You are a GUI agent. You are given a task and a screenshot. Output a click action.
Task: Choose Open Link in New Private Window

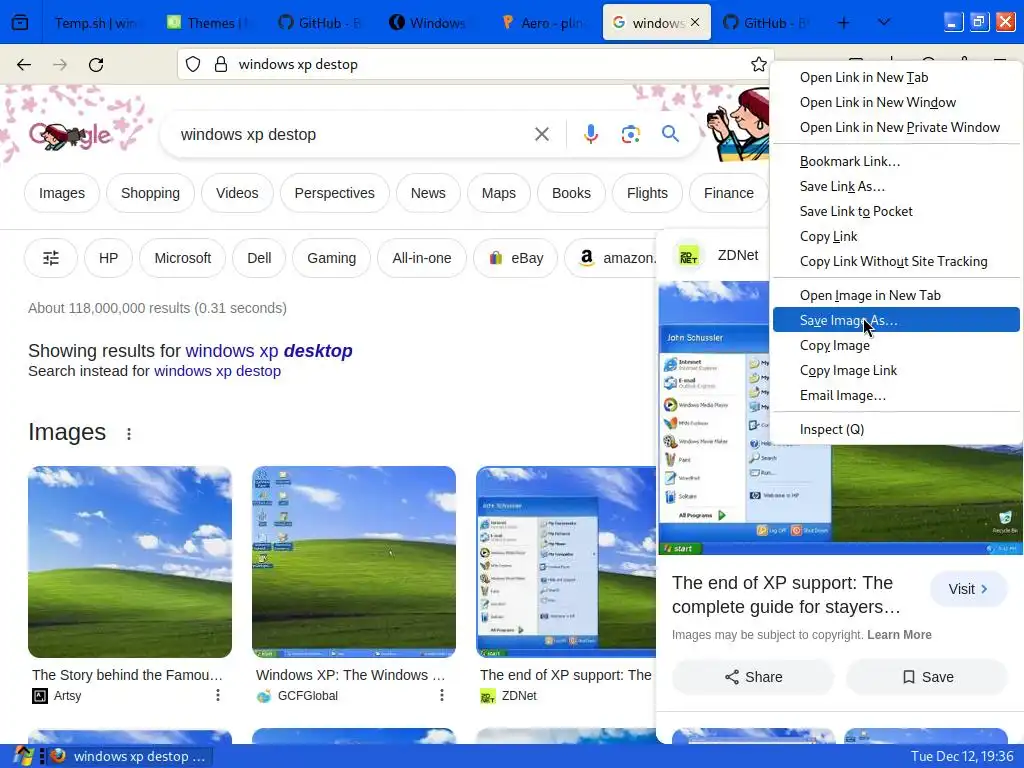pyautogui.click(x=896, y=127)
